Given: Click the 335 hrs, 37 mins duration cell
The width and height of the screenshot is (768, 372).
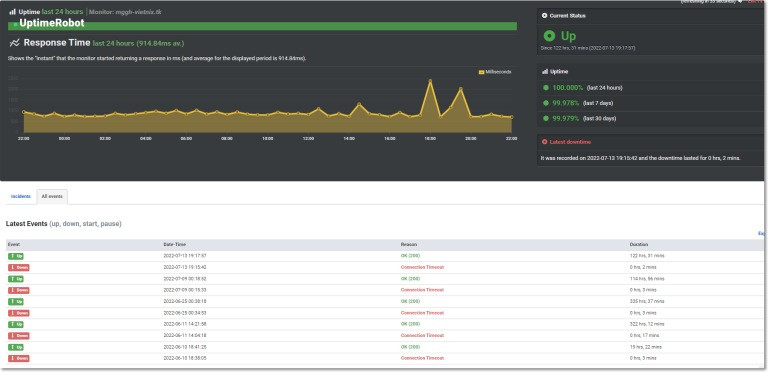Looking at the screenshot, I should pos(647,302).
